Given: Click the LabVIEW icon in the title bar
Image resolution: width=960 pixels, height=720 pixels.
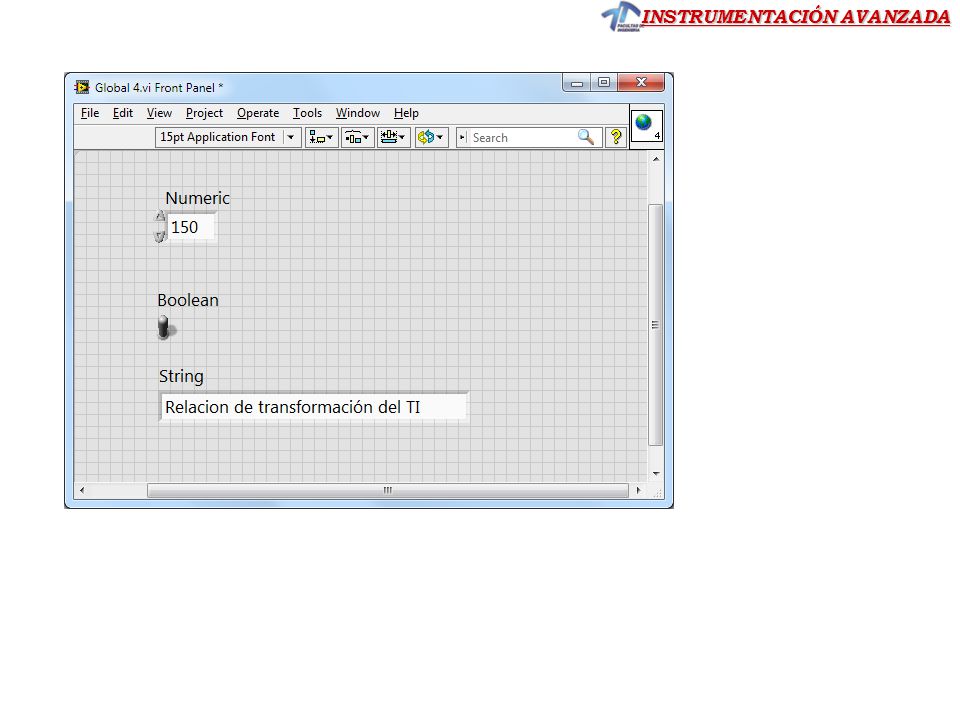Looking at the screenshot, I should [x=81, y=87].
